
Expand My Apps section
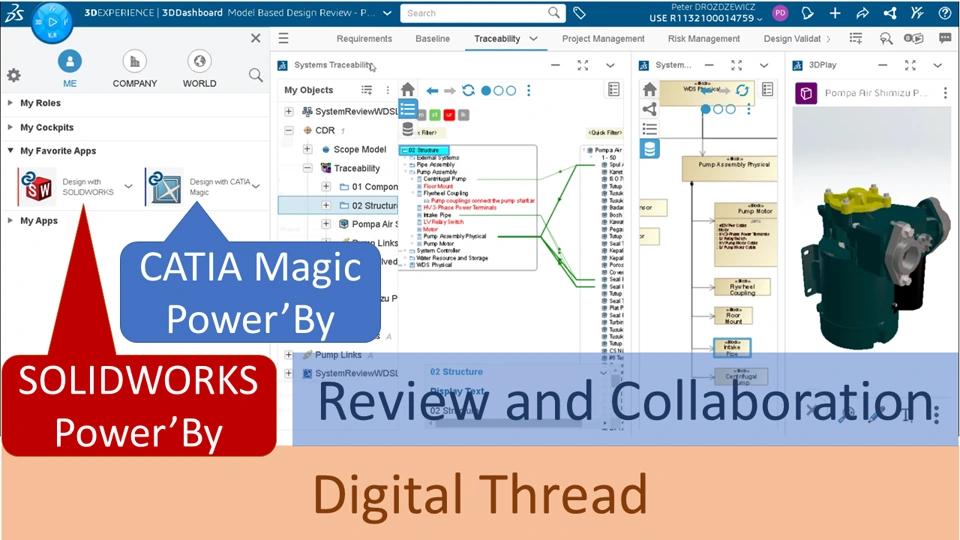(10, 220)
